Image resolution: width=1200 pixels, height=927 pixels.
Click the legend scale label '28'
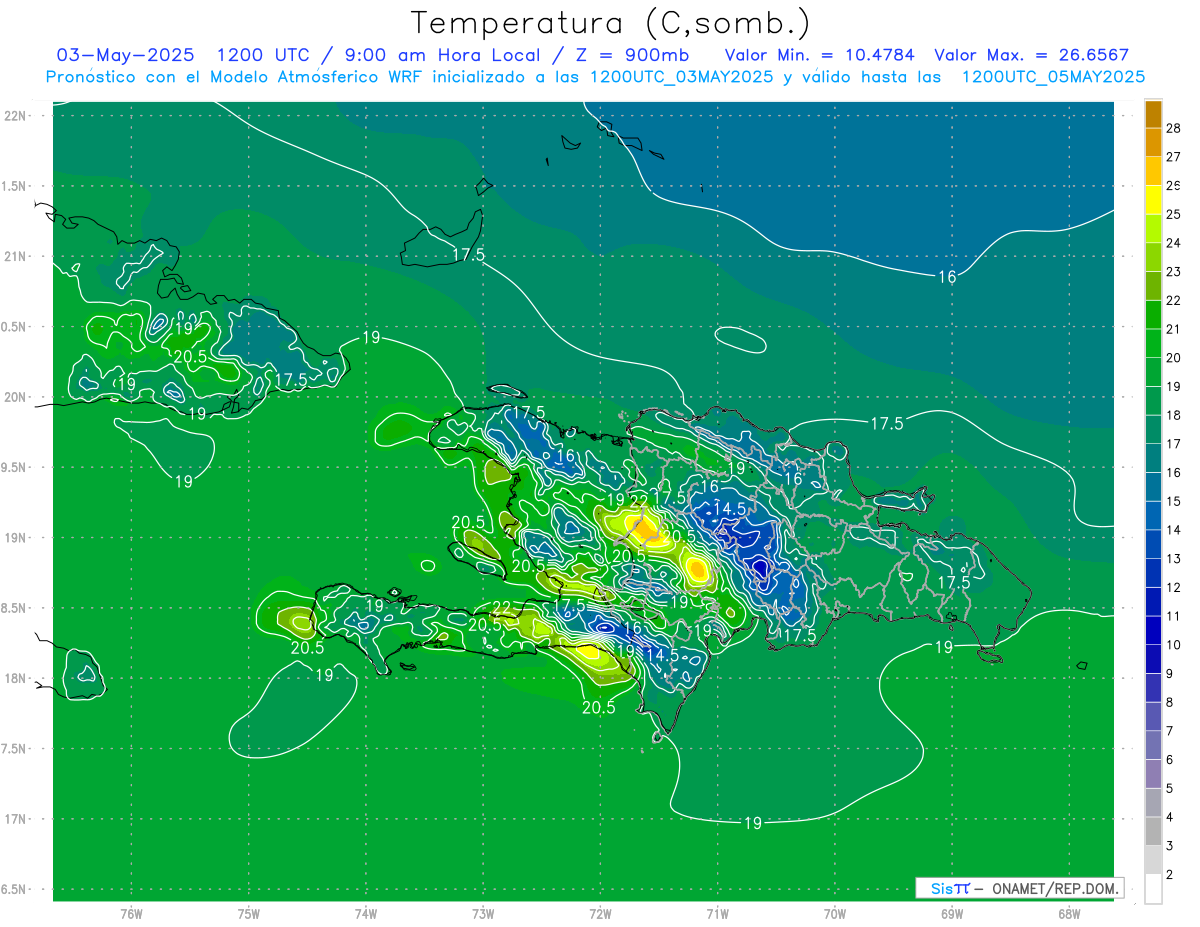click(x=1173, y=129)
